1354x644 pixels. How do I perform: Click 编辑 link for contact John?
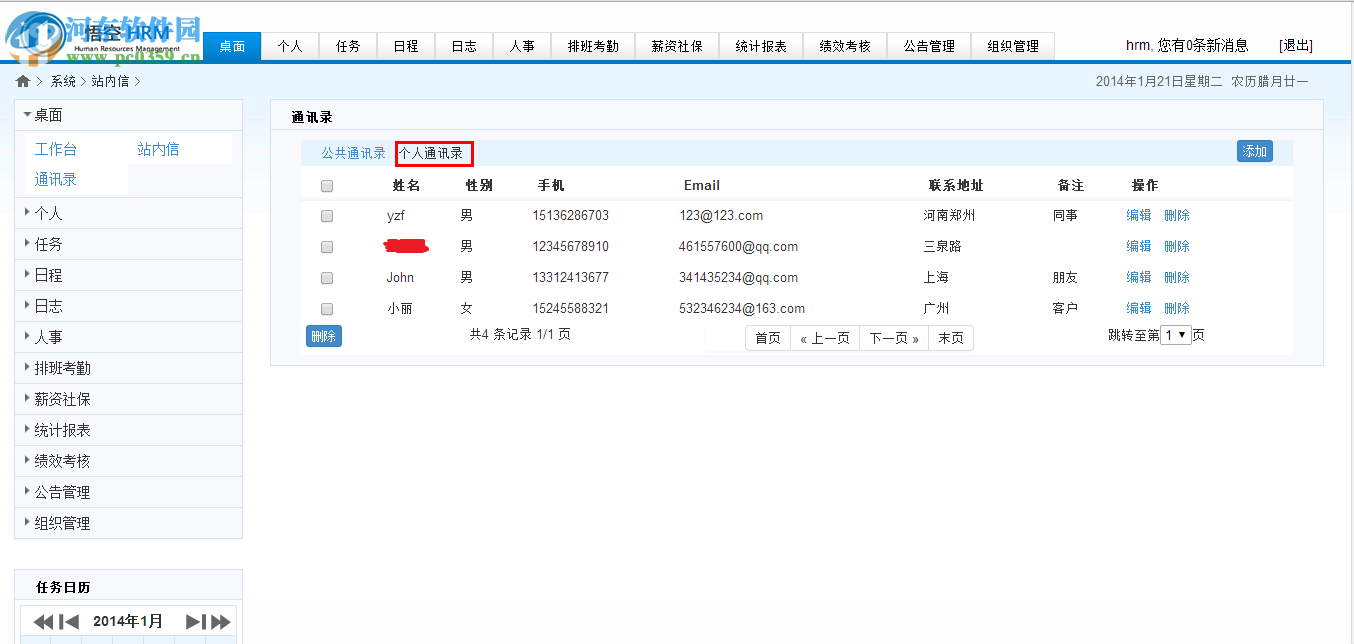coord(1137,277)
